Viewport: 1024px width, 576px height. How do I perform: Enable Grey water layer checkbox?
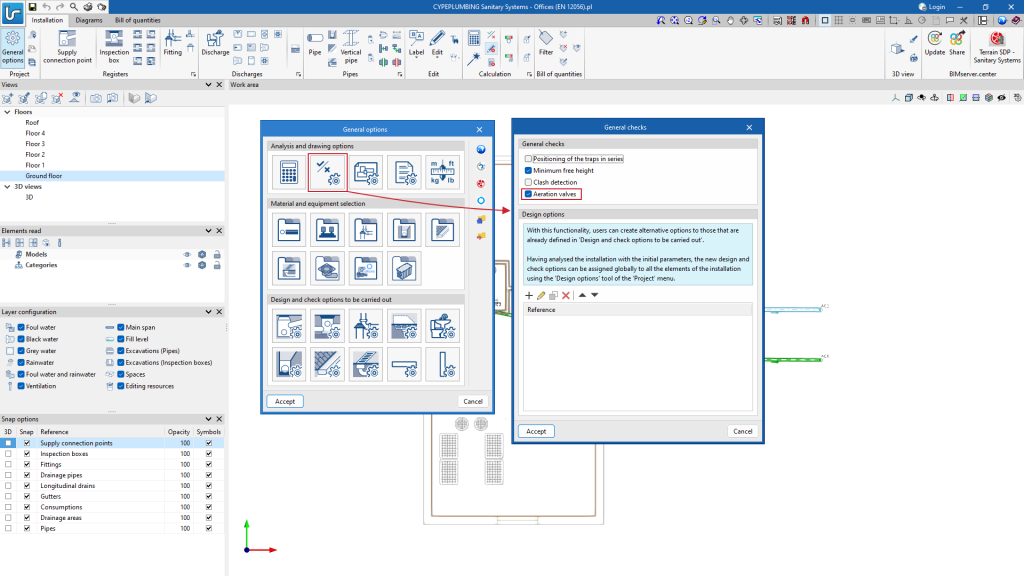(x=21, y=351)
